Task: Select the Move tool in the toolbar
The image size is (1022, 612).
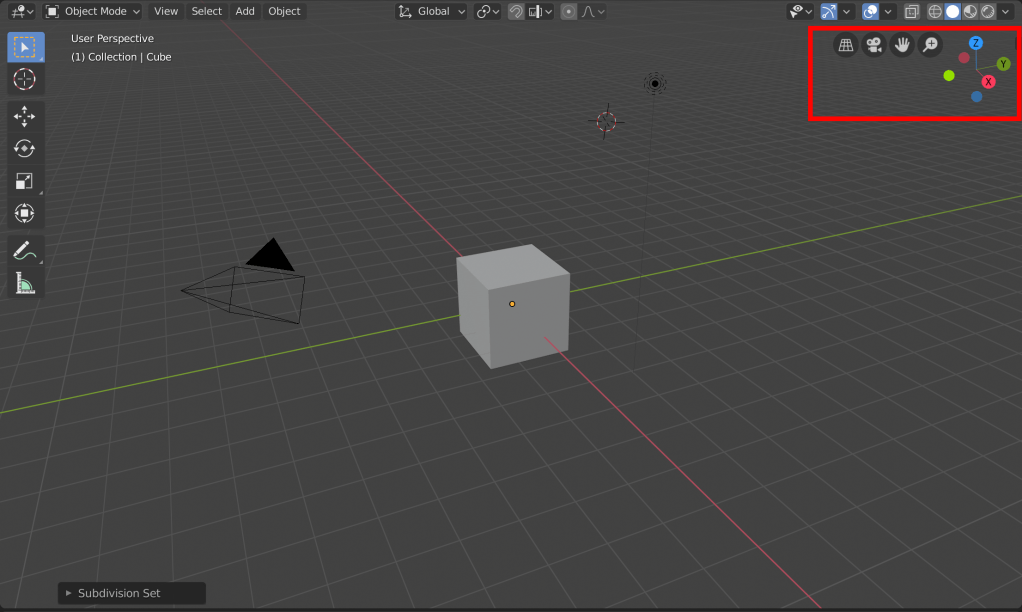Action: pyautogui.click(x=24, y=116)
